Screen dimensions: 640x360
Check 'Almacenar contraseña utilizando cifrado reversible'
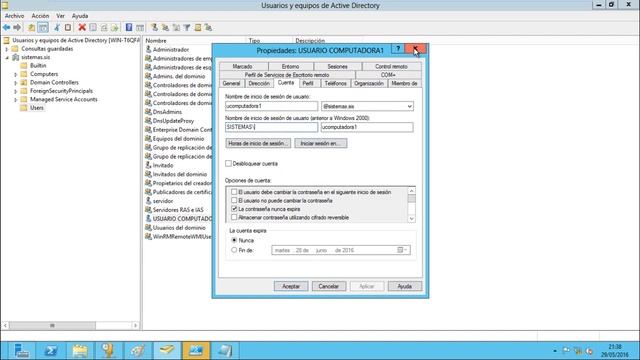pyautogui.click(x=234, y=217)
